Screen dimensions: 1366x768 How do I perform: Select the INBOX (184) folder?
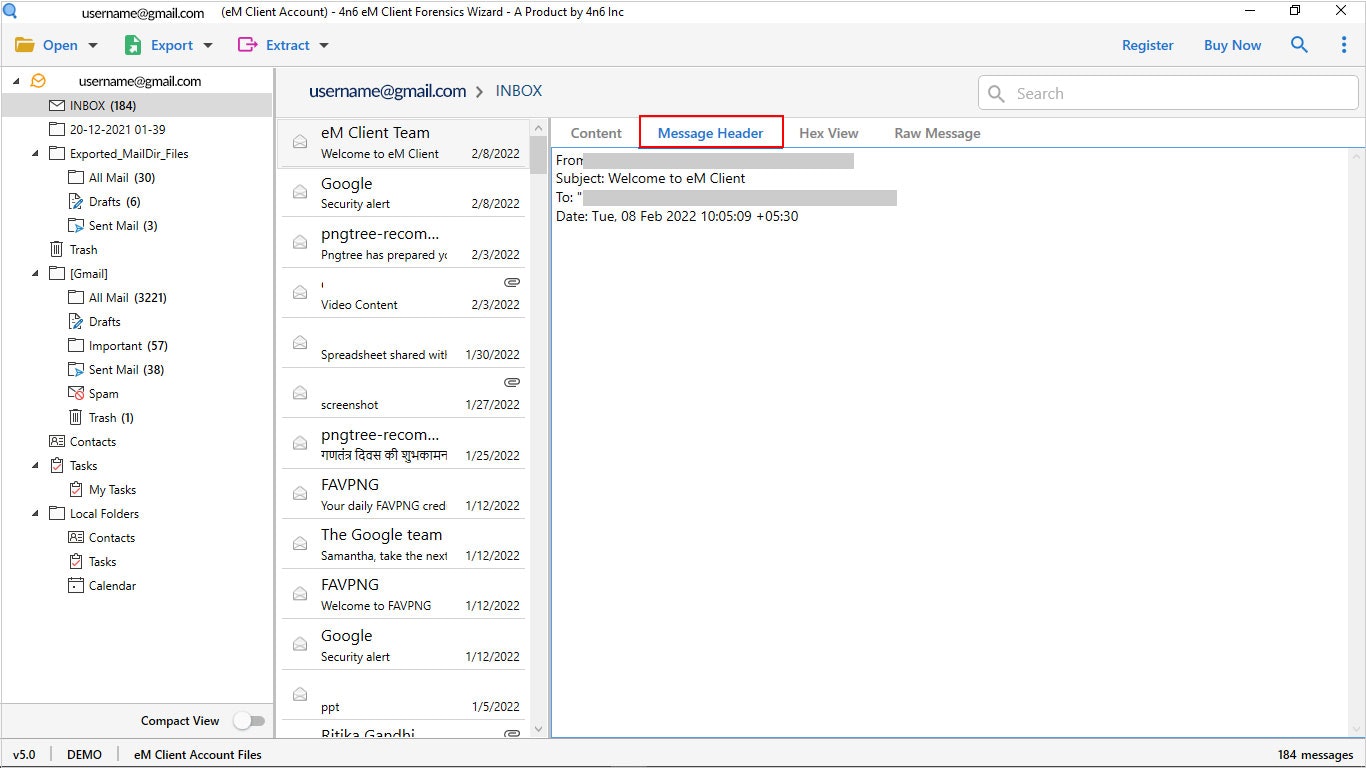[x=137, y=105]
